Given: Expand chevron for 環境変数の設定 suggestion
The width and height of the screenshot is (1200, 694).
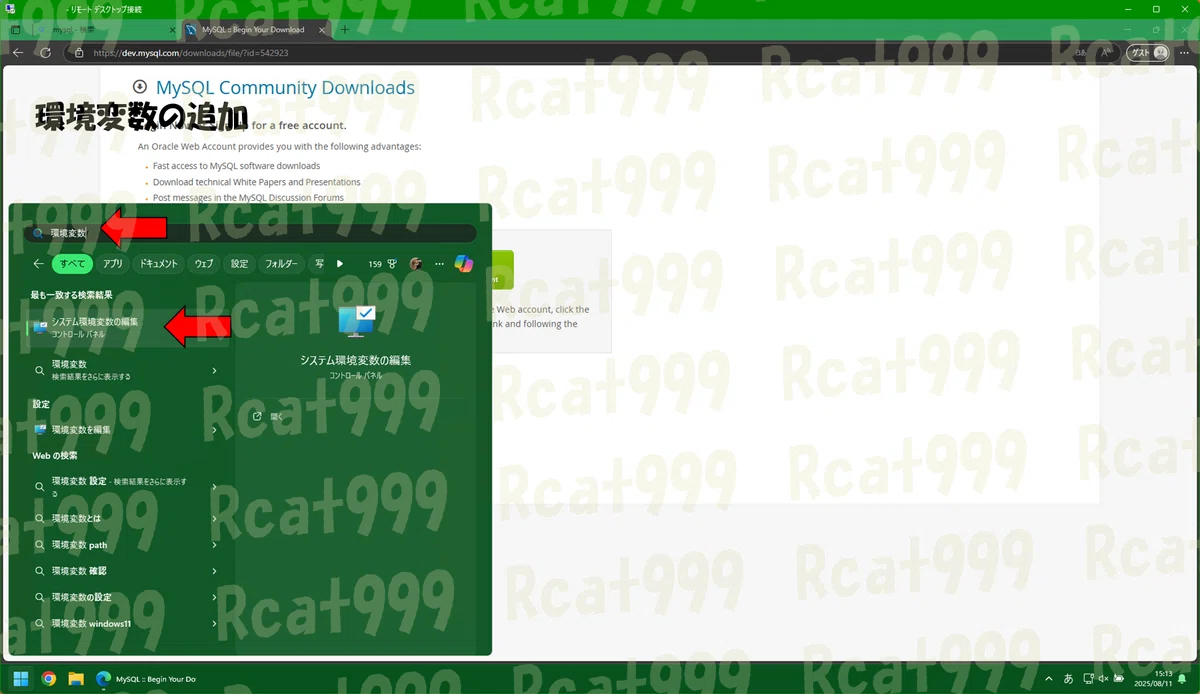Looking at the screenshot, I should click(215, 597).
